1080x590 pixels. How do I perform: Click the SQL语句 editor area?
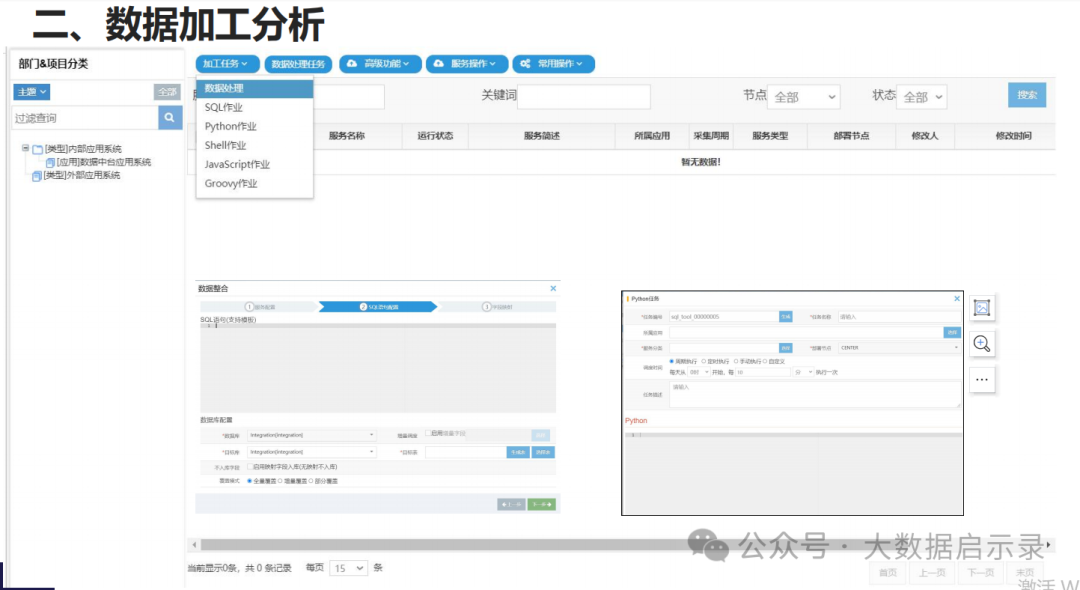377,368
